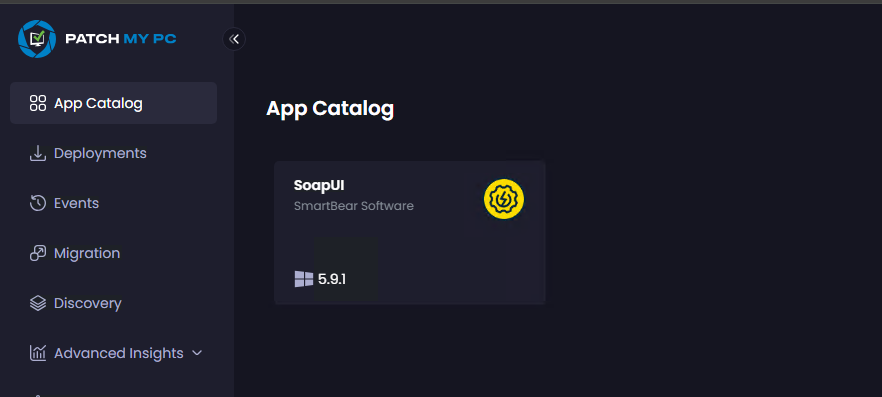Screen dimensions: 882x397
Task: Open the App Catalog menu item
Action: tap(114, 103)
